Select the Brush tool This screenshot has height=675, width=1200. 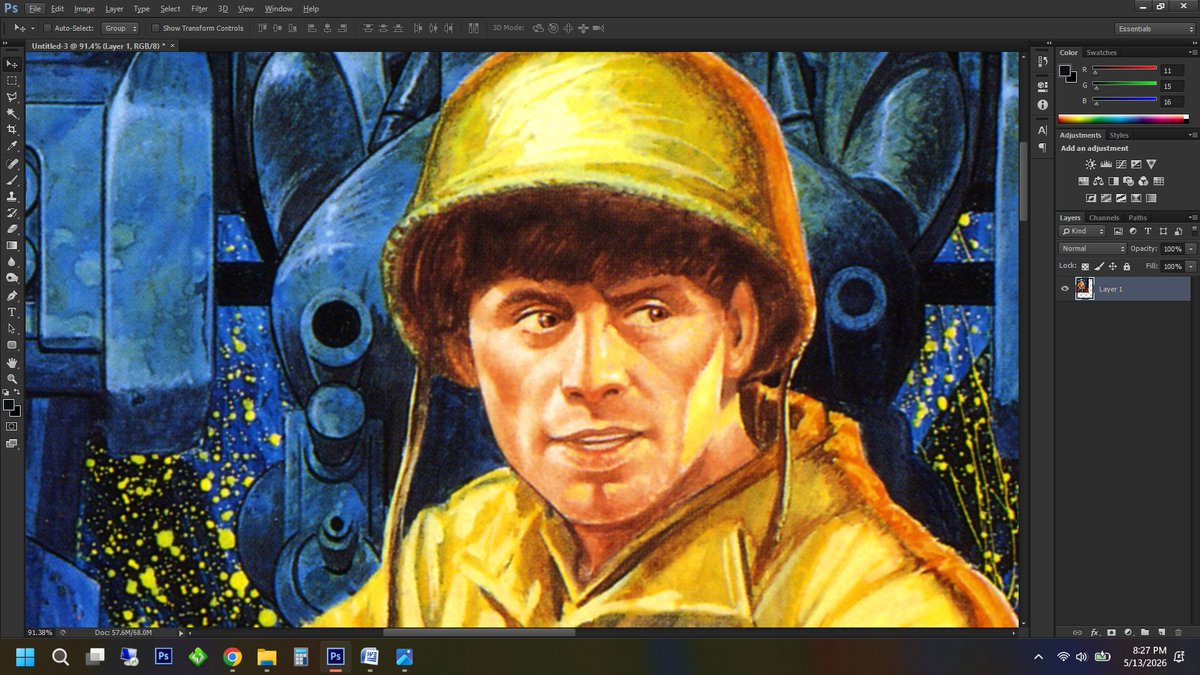pyautogui.click(x=12, y=180)
